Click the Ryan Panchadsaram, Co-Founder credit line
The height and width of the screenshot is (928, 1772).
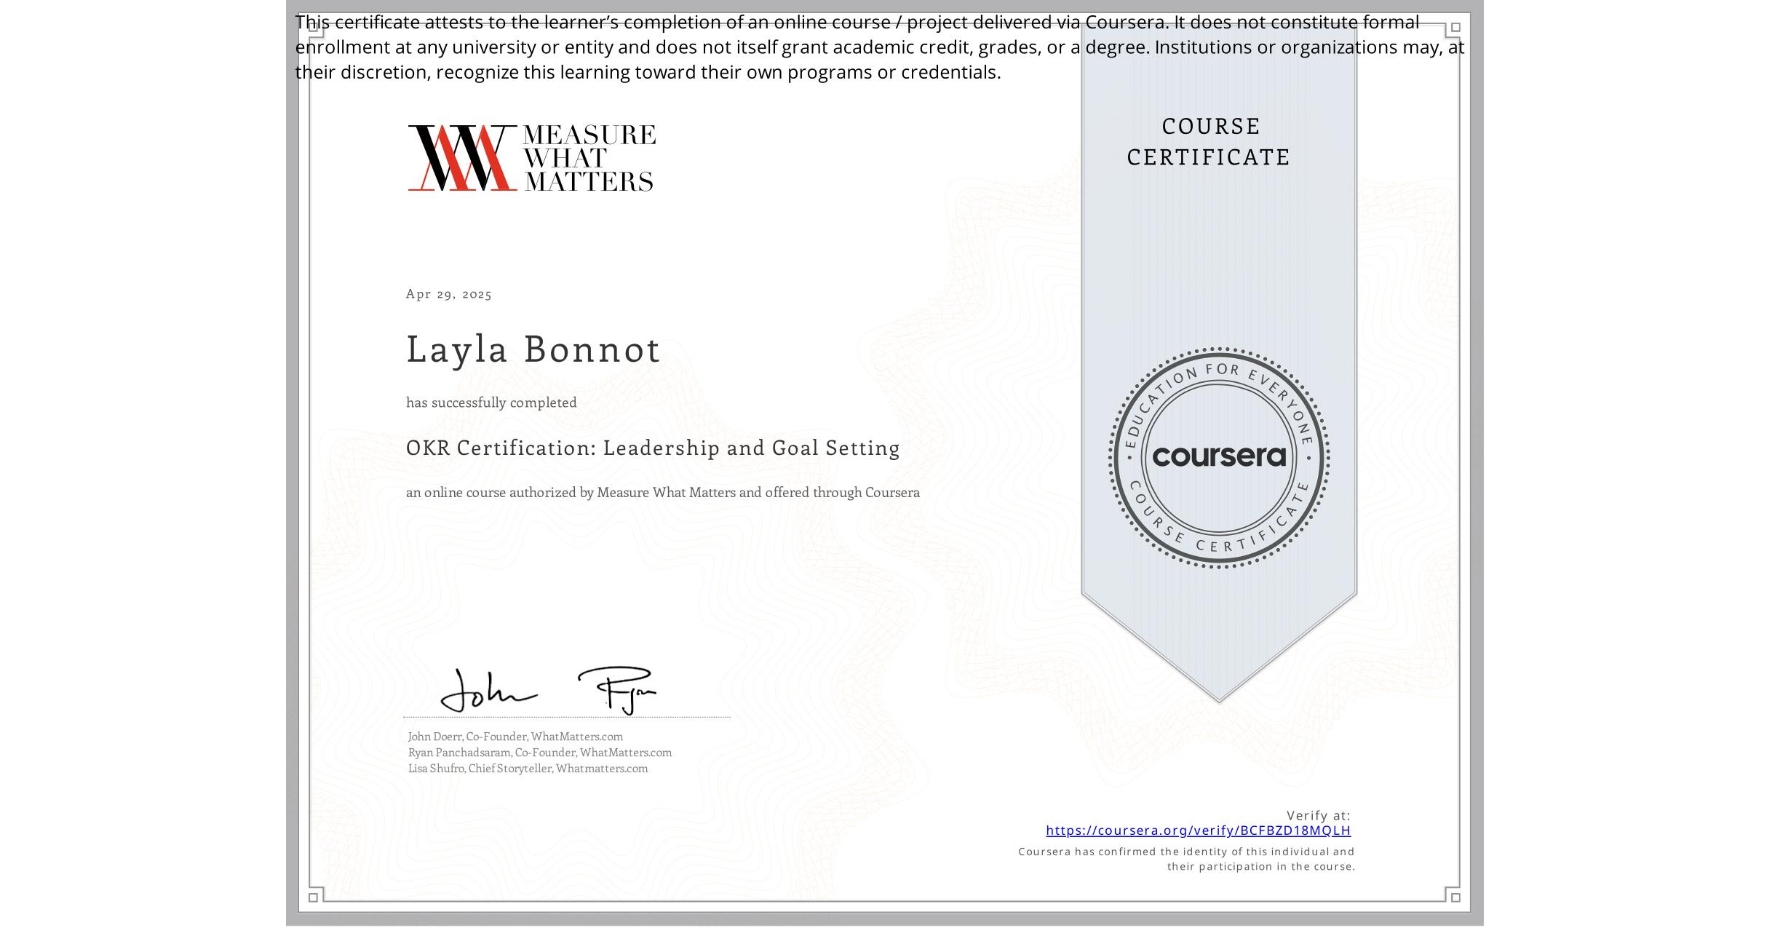pyautogui.click(x=540, y=753)
